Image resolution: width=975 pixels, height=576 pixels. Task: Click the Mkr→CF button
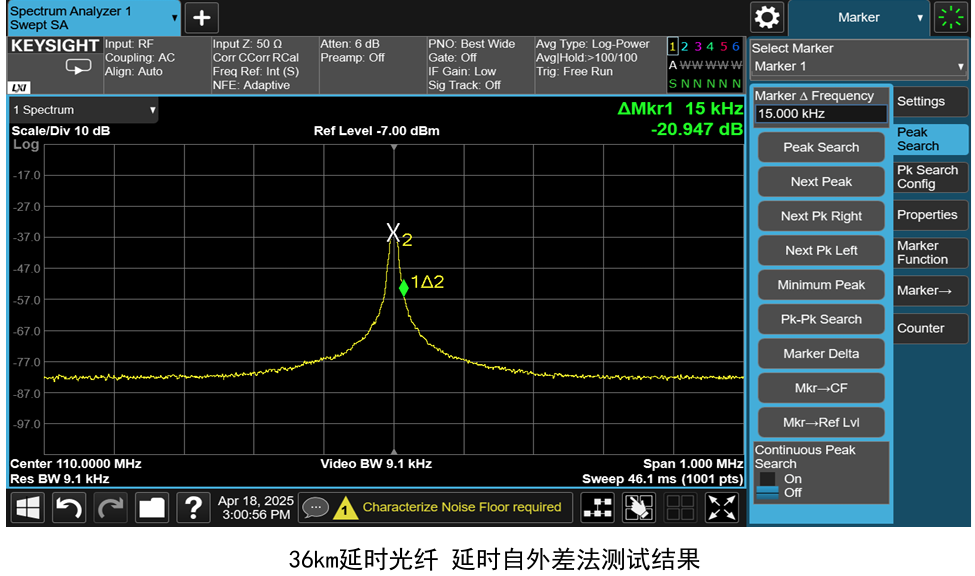[x=820, y=388]
